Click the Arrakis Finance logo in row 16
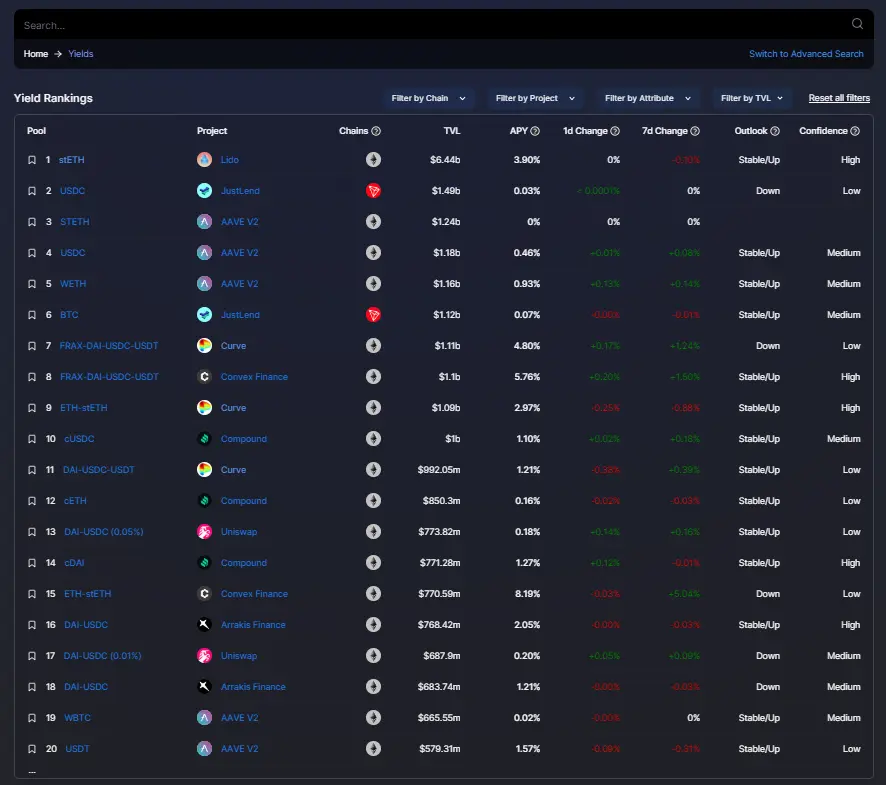This screenshot has height=785, width=886. click(x=205, y=625)
